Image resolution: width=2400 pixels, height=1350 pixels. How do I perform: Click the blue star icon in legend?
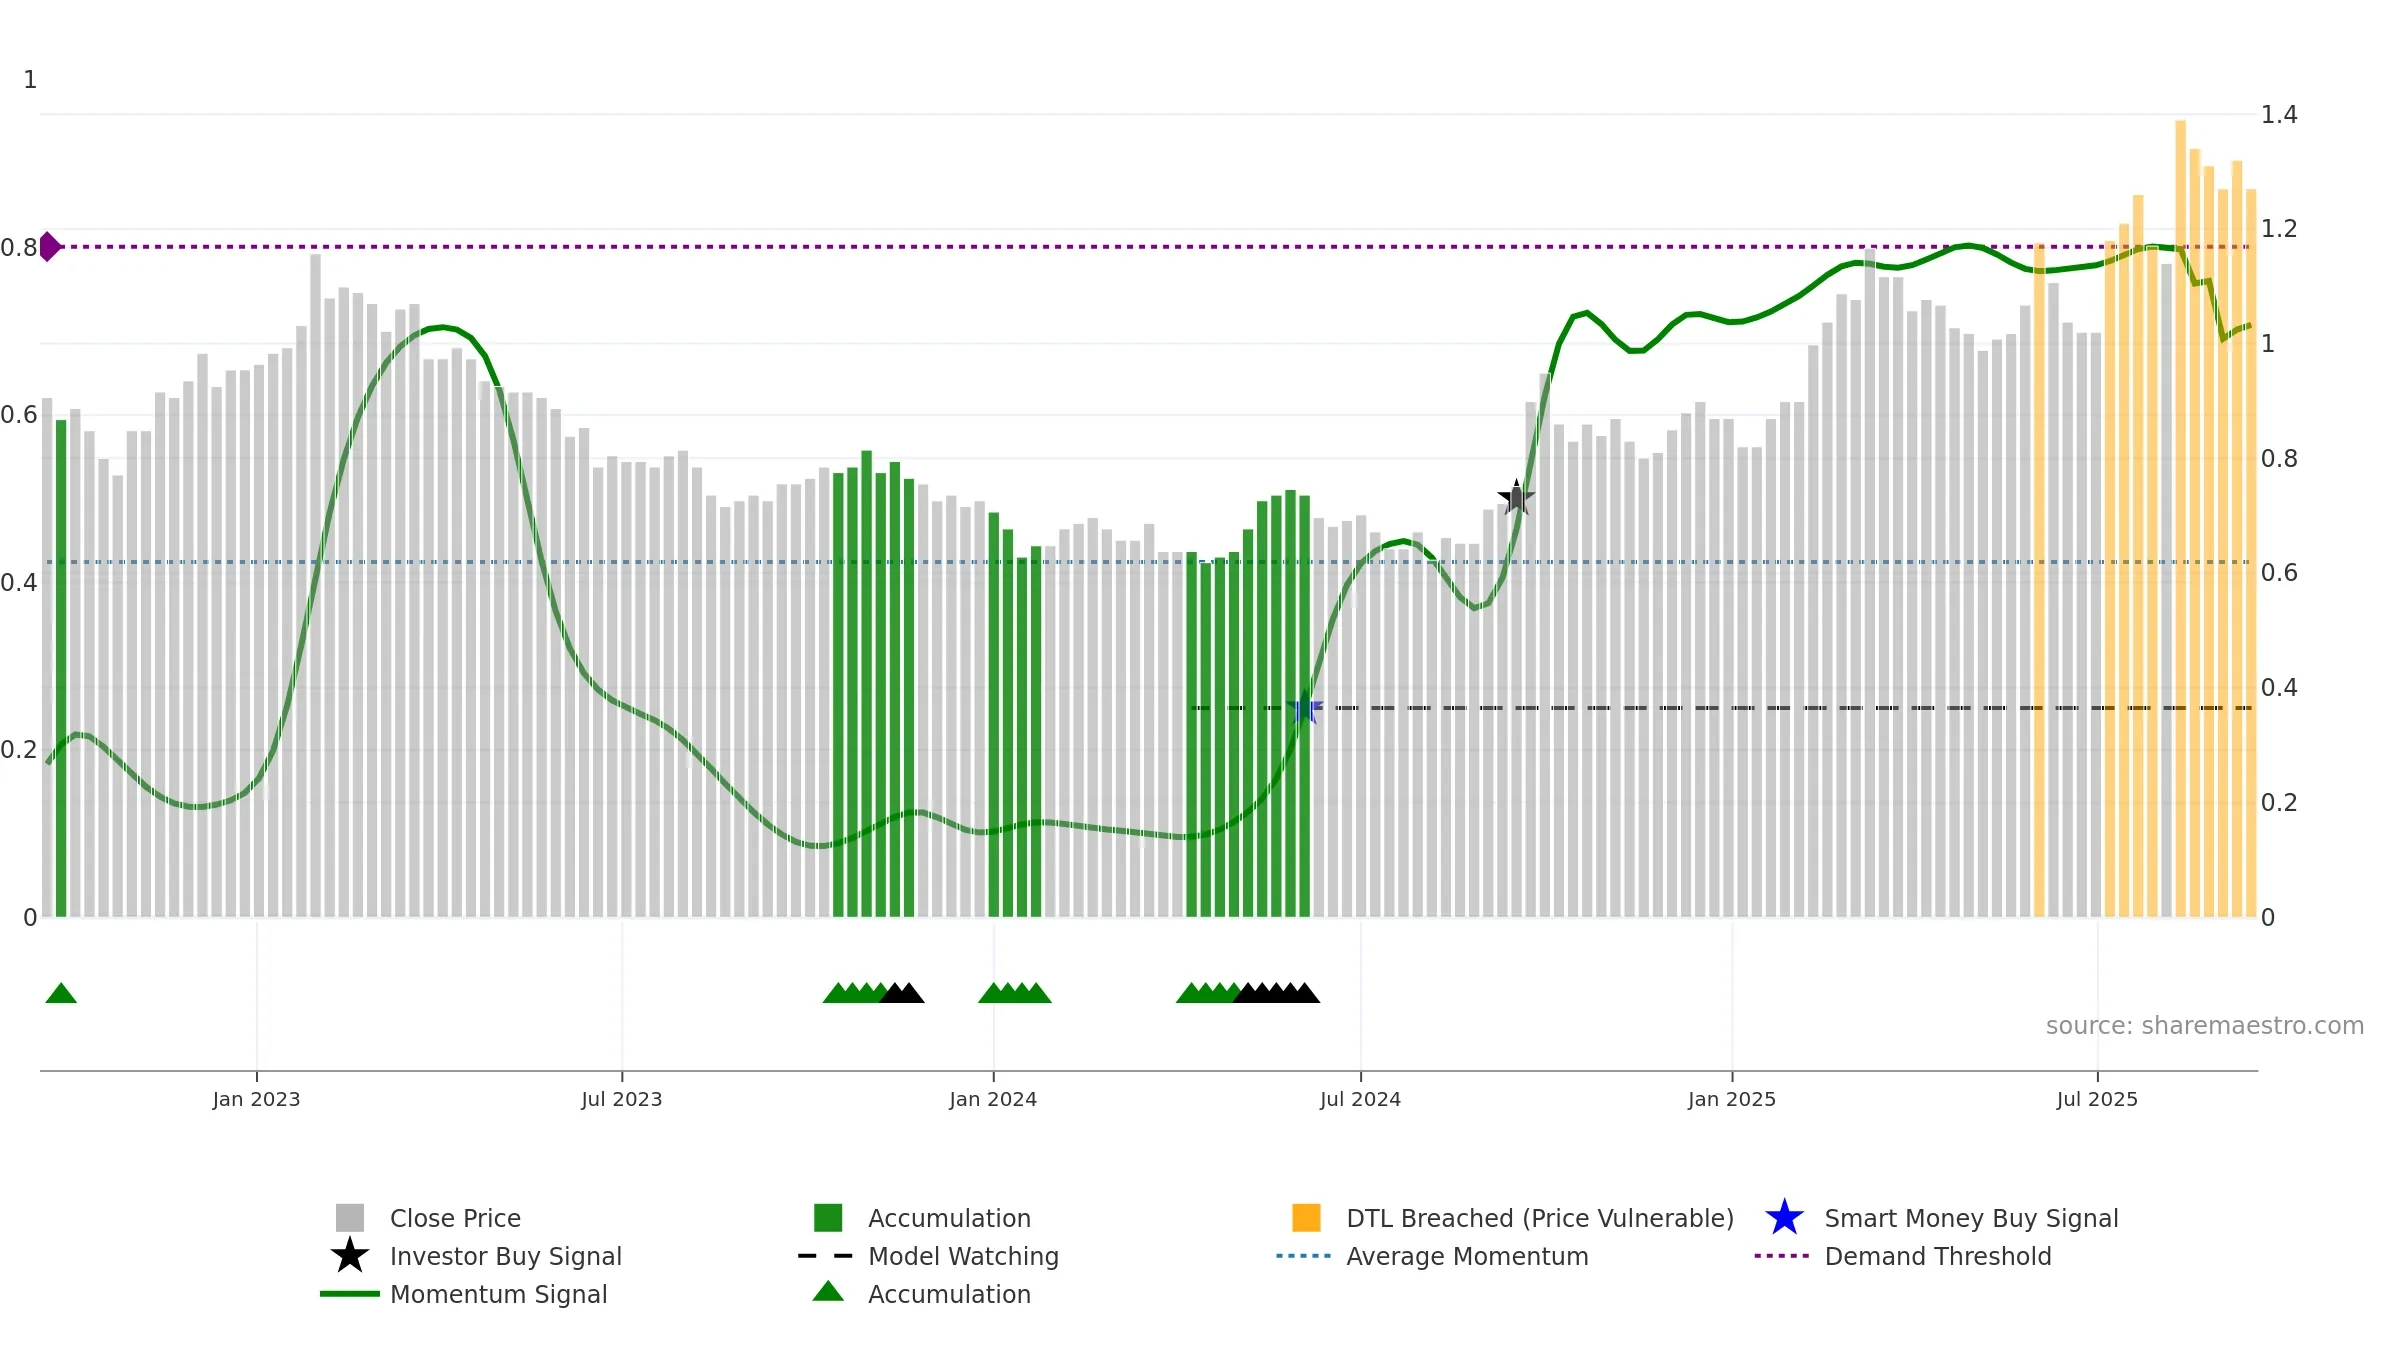pyautogui.click(x=1784, y=1218)
